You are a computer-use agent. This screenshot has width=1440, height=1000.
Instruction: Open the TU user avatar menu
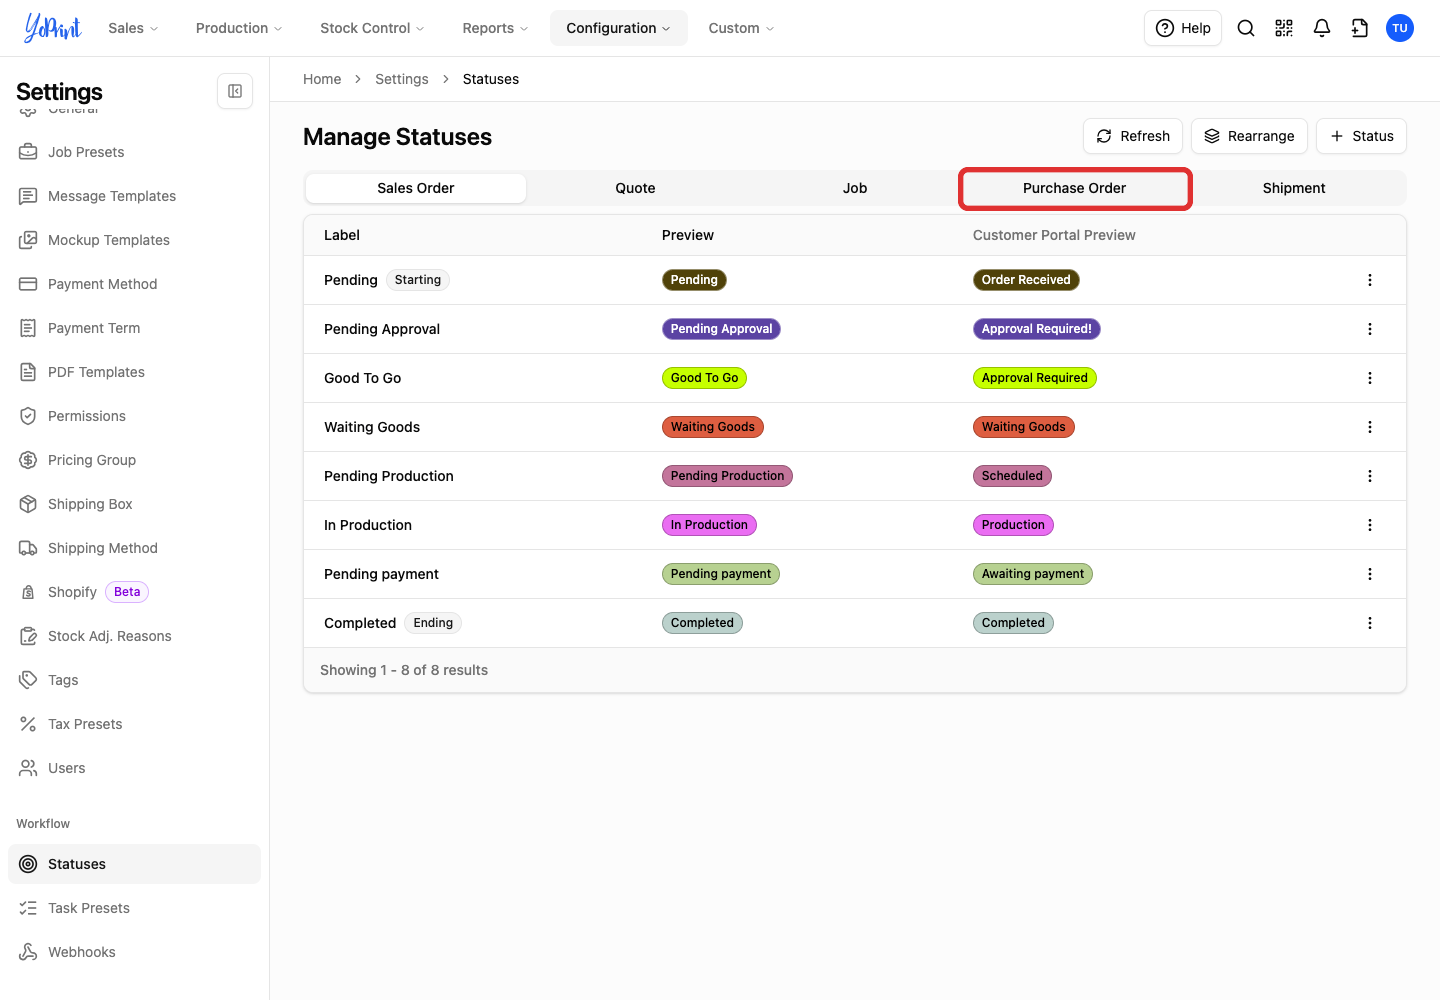[x=1400, y=28]
